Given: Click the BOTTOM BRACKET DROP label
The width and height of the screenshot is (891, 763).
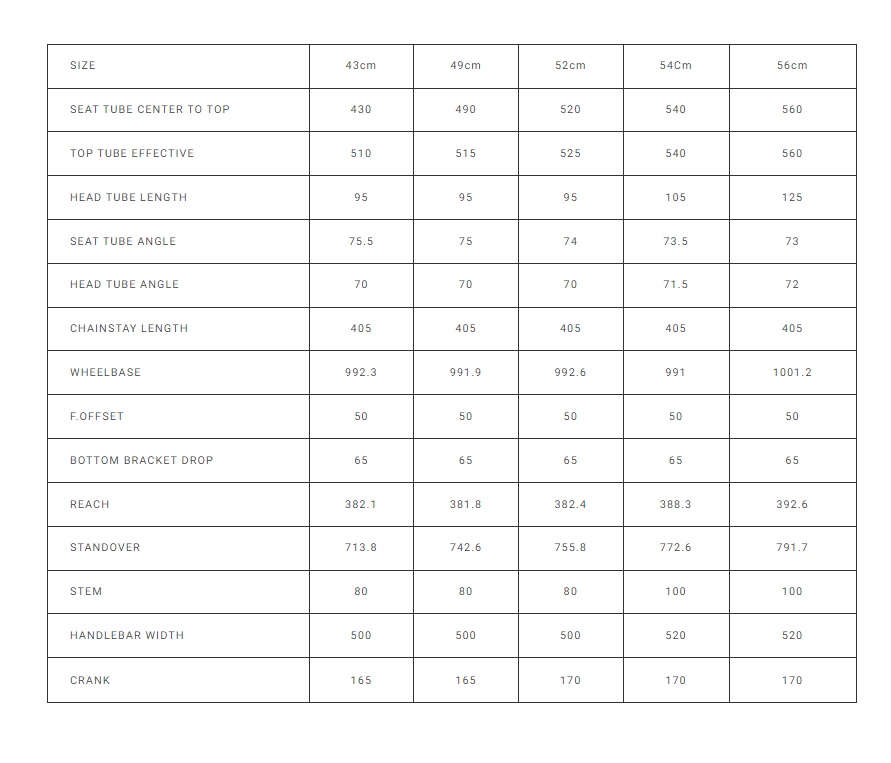Looking at the screenshot, I should click(142, 461).
